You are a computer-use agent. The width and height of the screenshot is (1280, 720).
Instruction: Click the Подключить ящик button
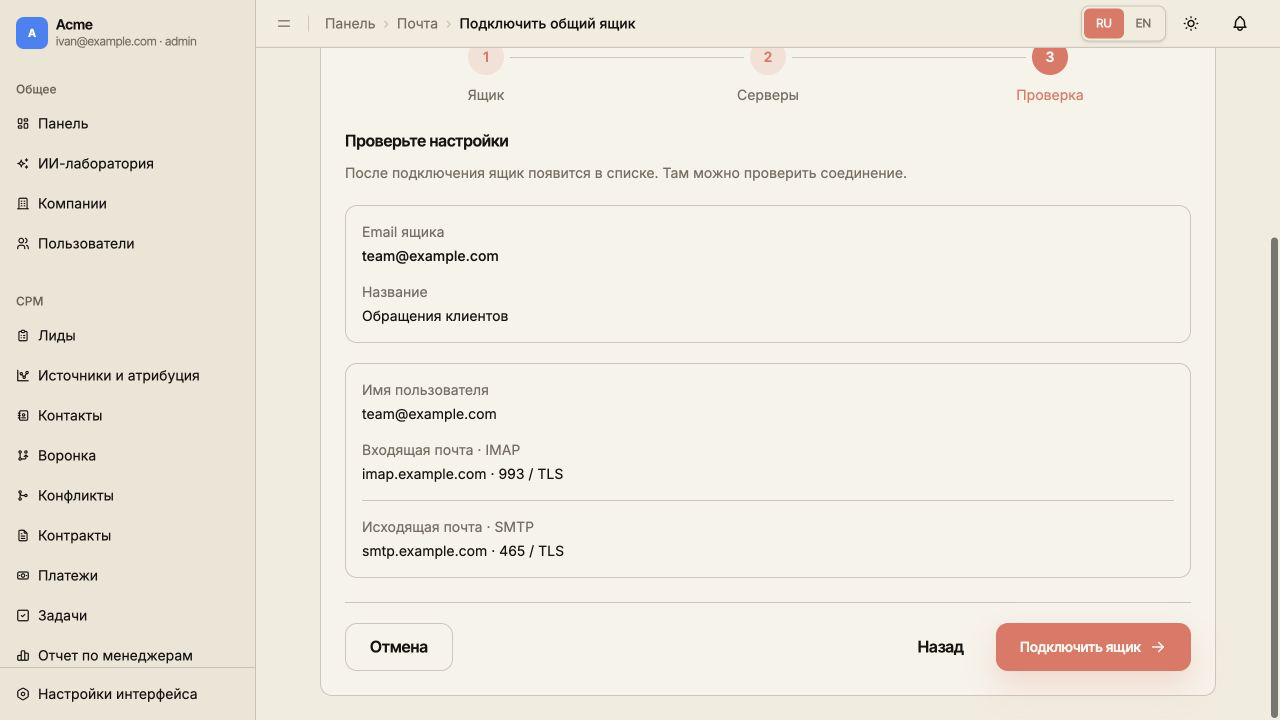[x=1093, y=647]
